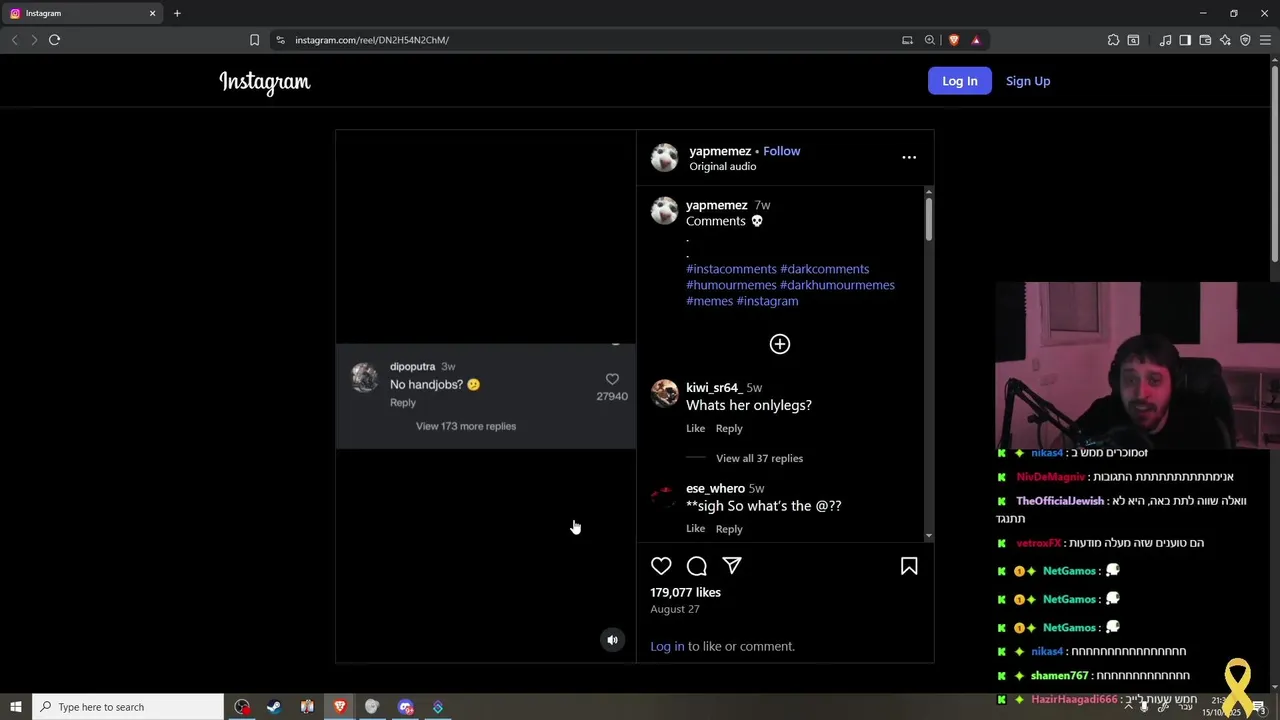This screenshot has width=1280, height=720.
Task: Open the Windows Start button
Action: (x=16, y=707)
